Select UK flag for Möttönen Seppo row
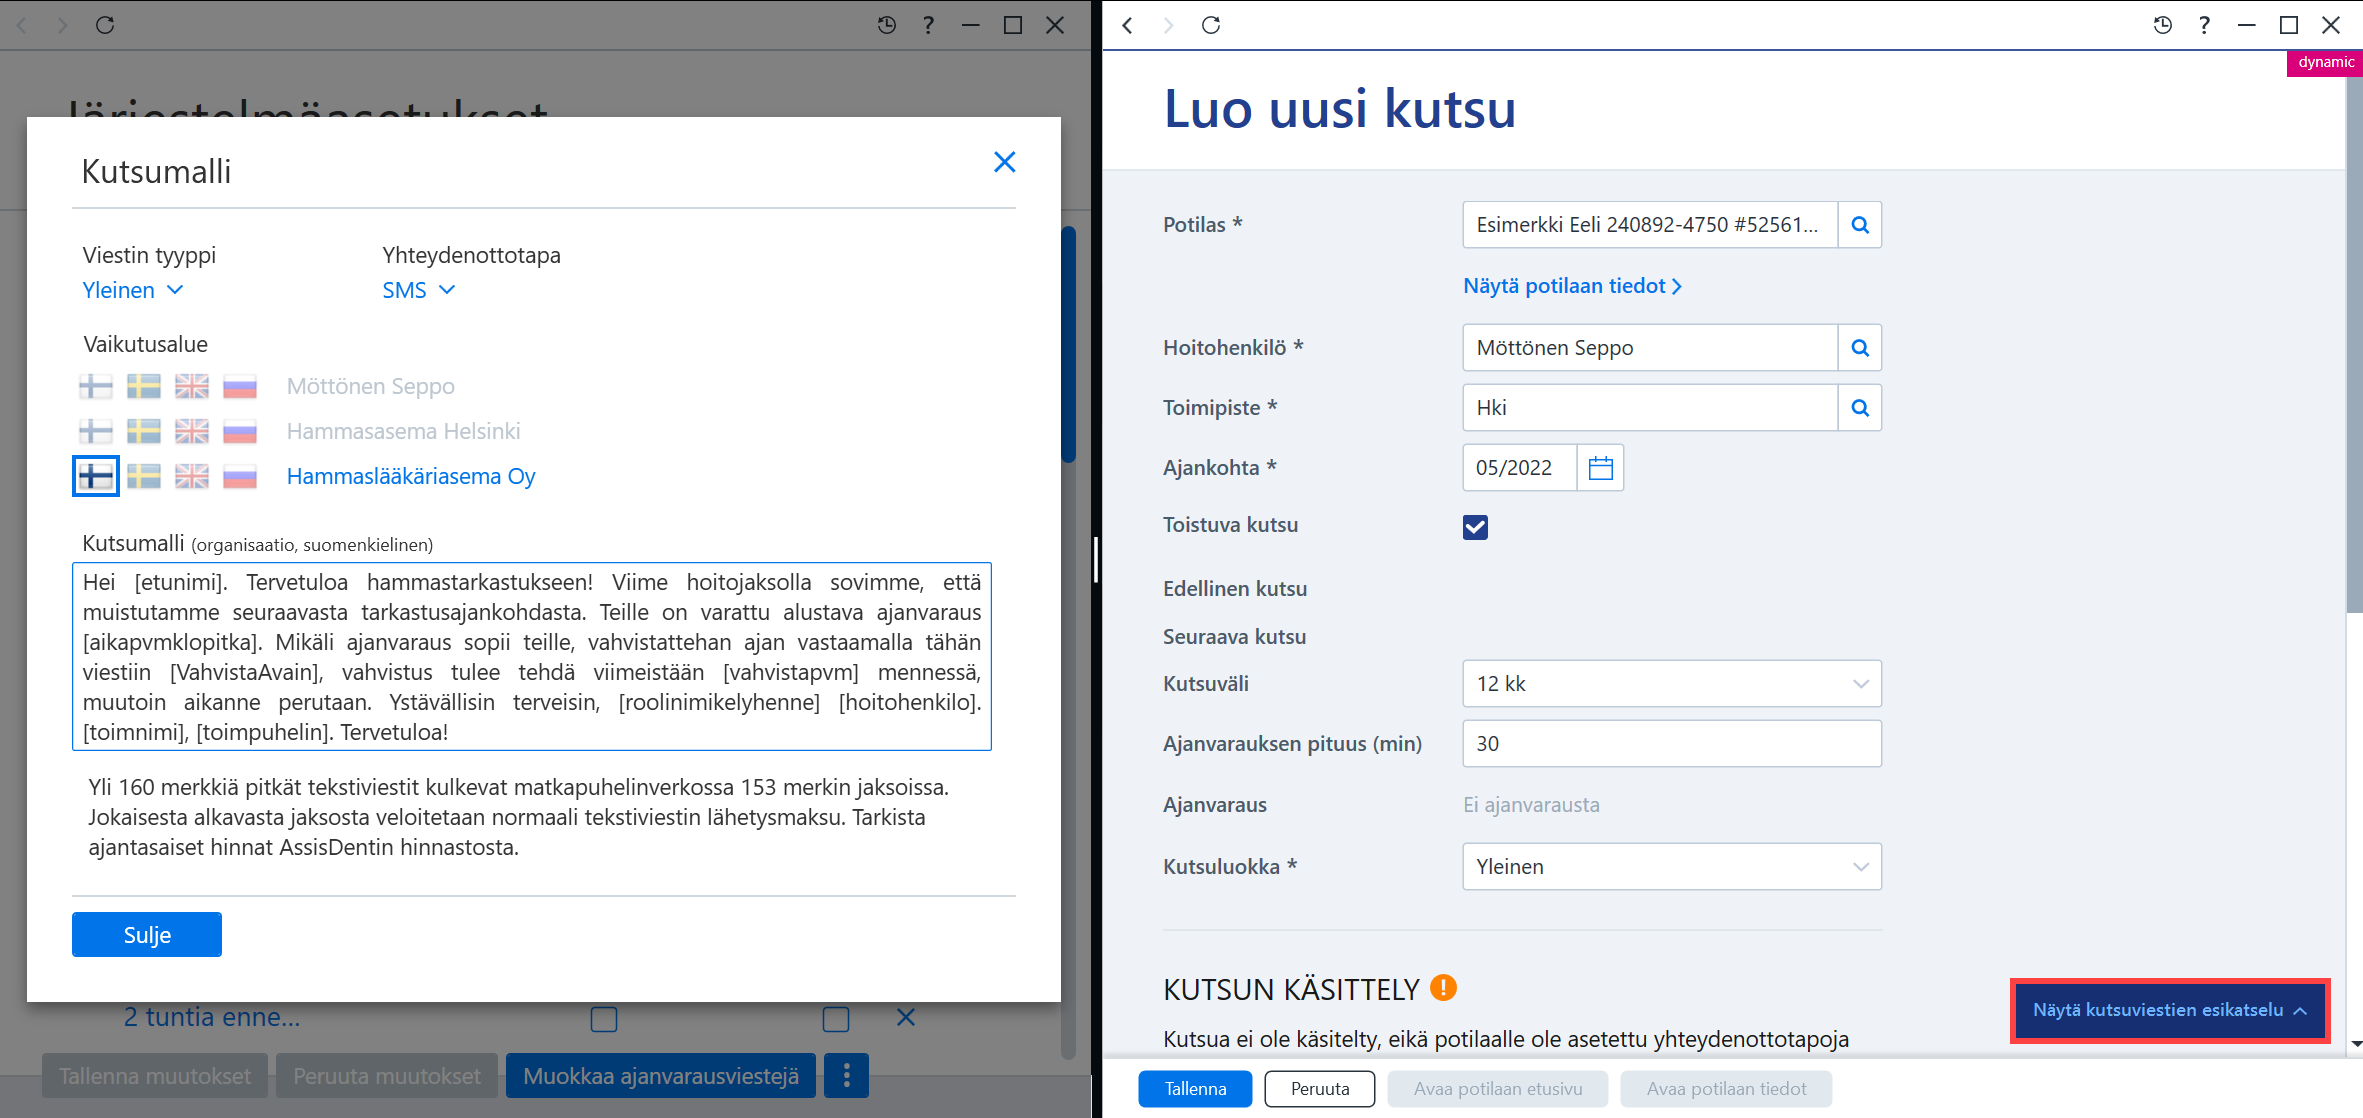 coord(192,386)
